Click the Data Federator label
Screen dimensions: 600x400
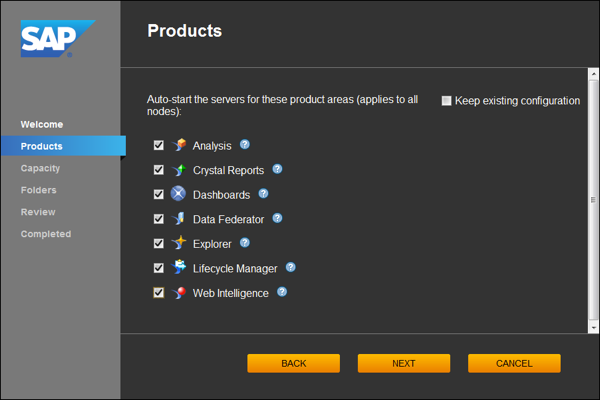click(228, 219)
